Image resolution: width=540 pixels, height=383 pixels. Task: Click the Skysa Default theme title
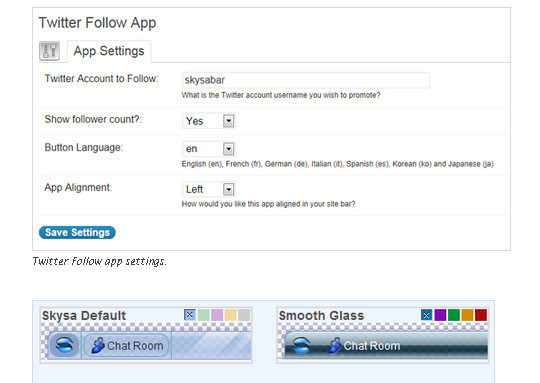point(84,316)
